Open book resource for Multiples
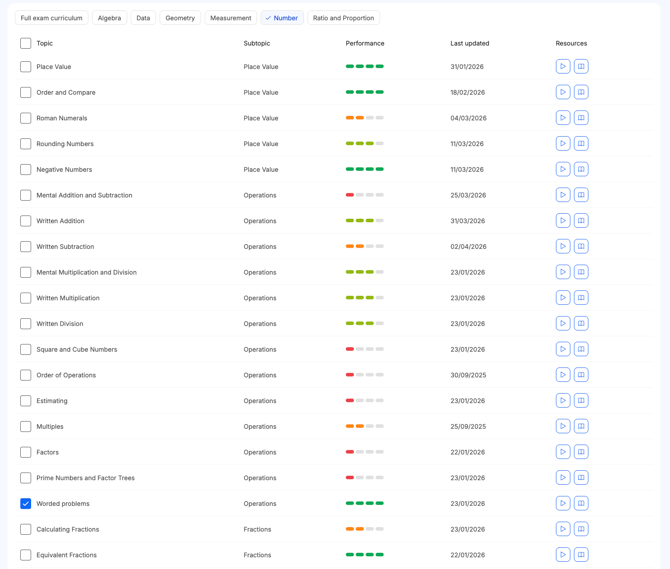Screen dimensions: 670x569 point(581,426)
